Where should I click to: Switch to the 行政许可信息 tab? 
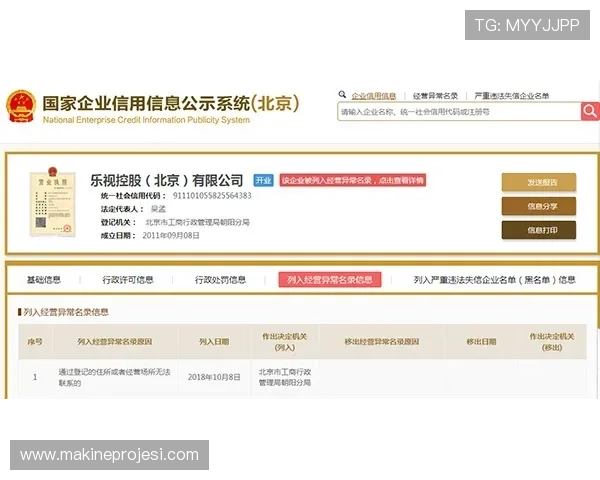128,280
